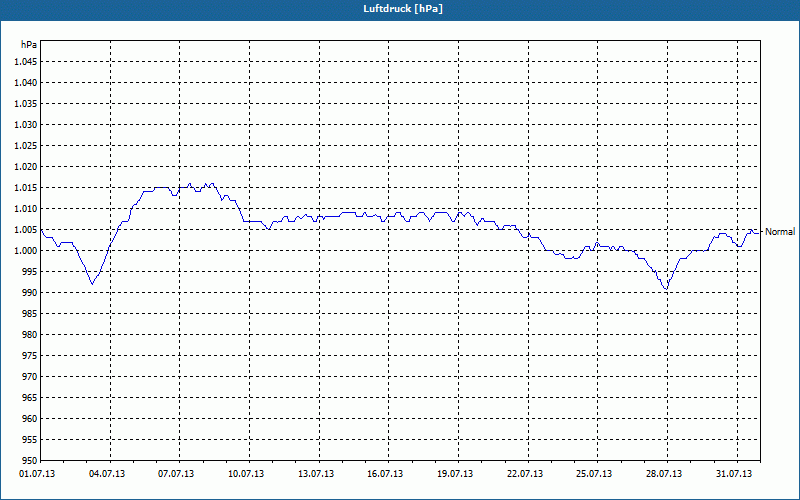
Task: Click the 965 y-axis label
Action: click(30, 398)
